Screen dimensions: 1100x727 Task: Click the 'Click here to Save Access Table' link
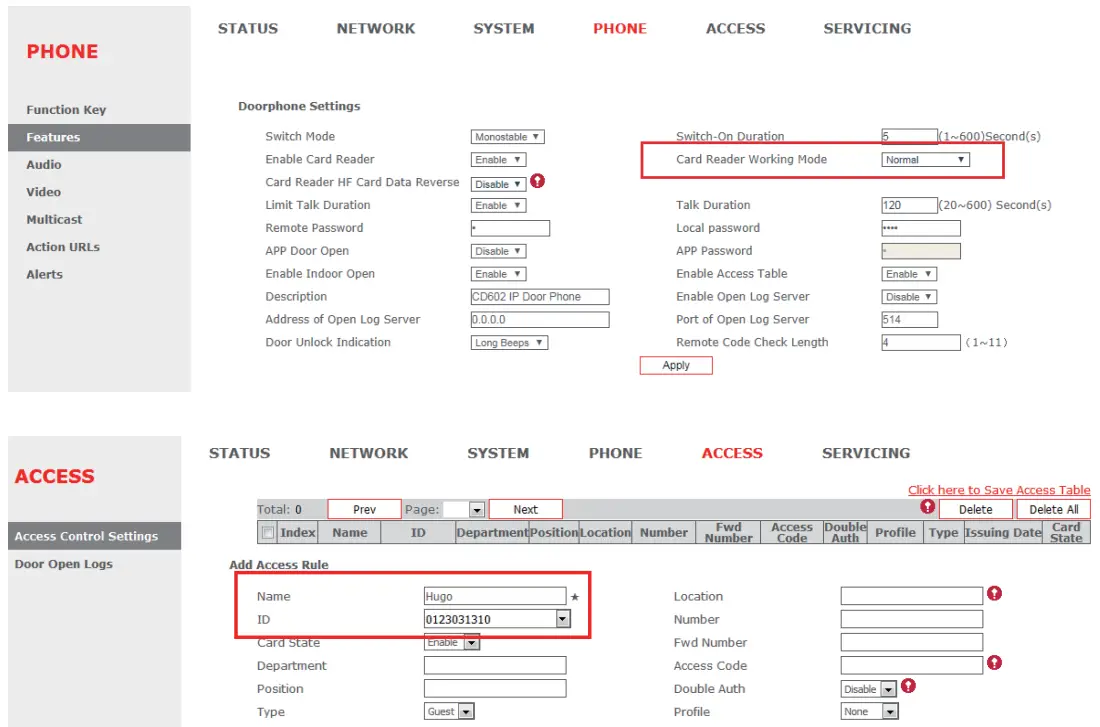click(x=999, y=491)
